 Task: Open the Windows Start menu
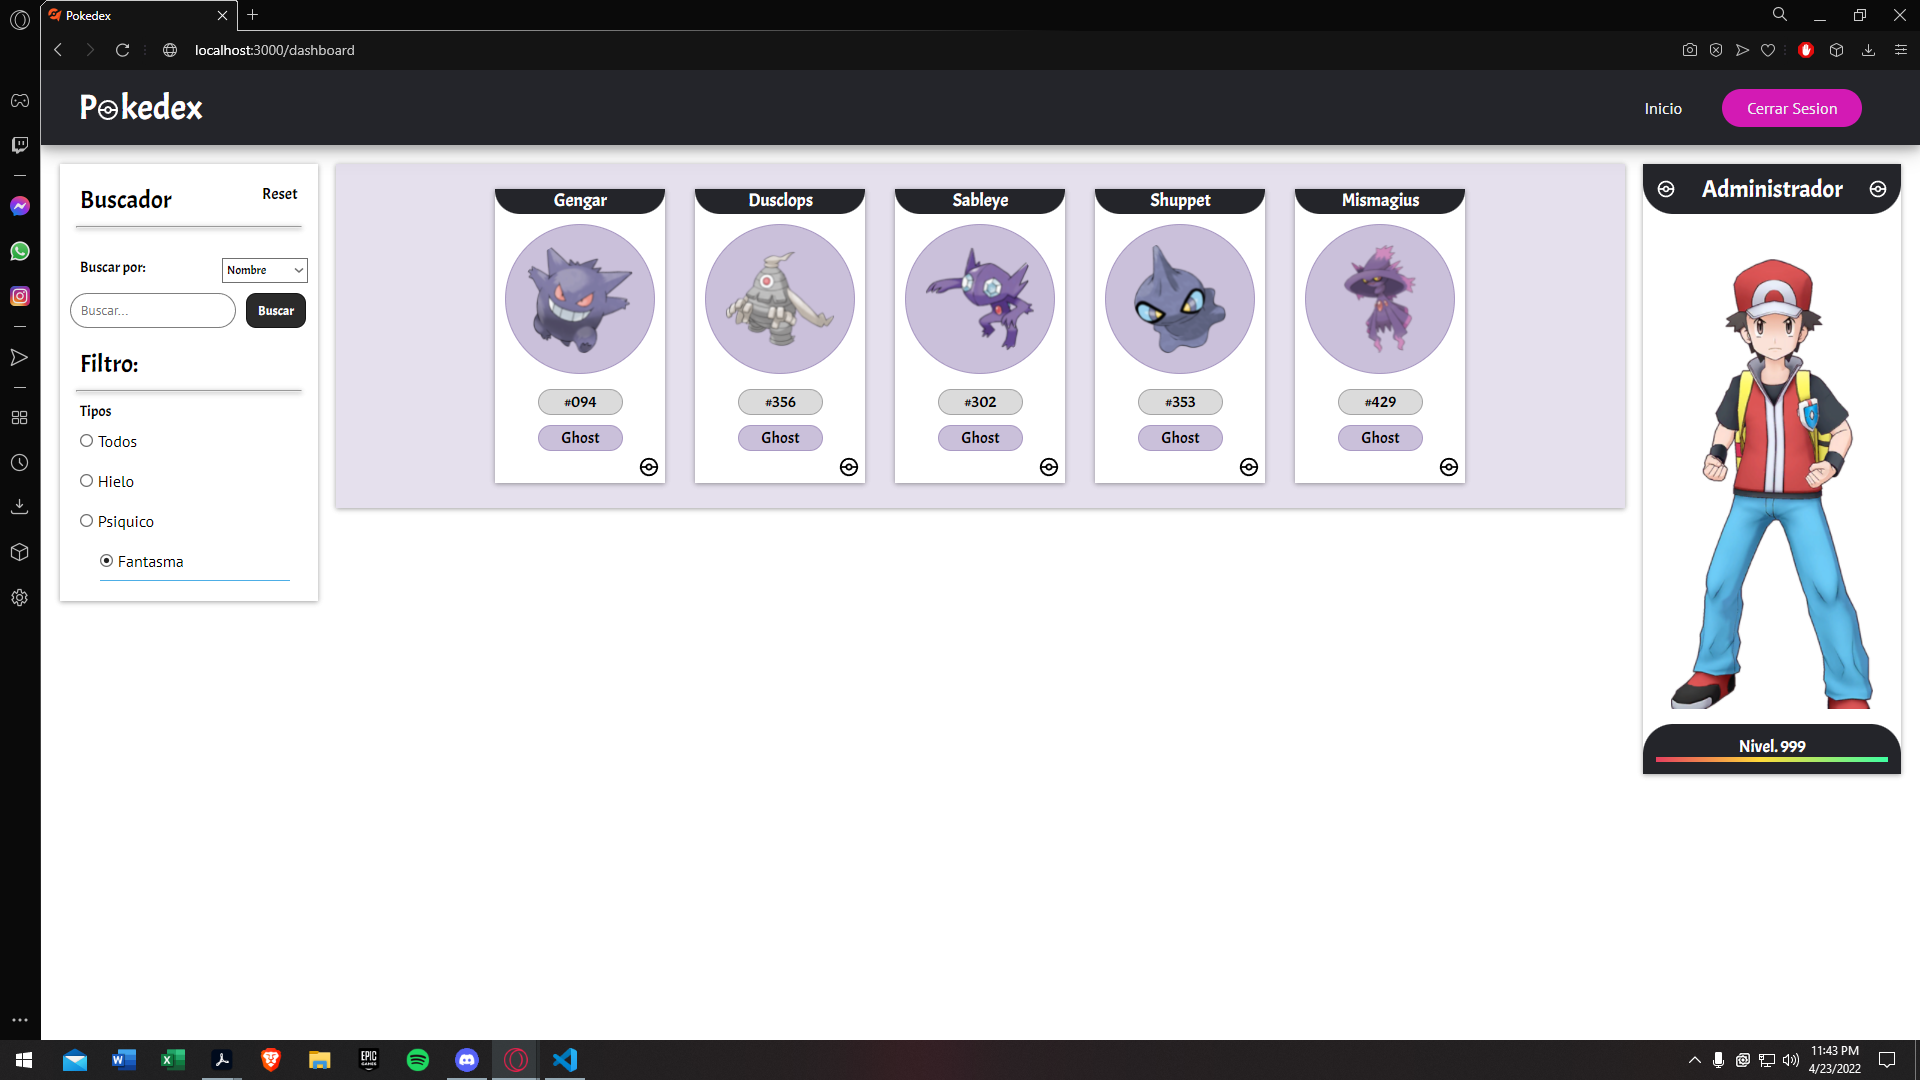(24, 1060)
